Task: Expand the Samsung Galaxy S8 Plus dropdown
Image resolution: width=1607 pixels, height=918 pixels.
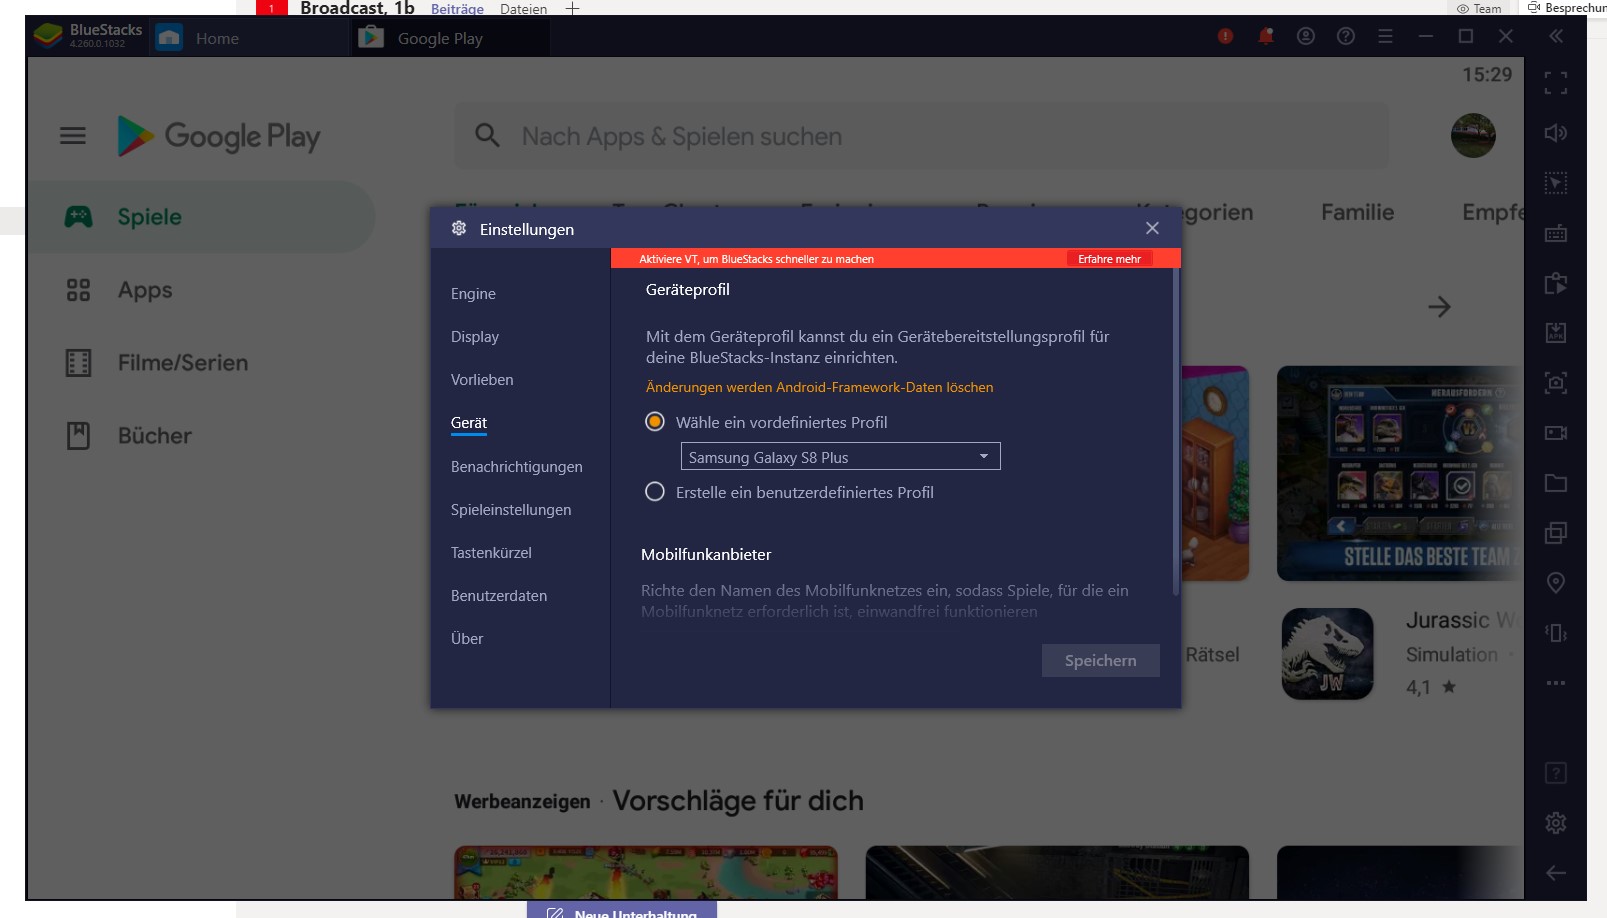Action: (x=840, y=457)
